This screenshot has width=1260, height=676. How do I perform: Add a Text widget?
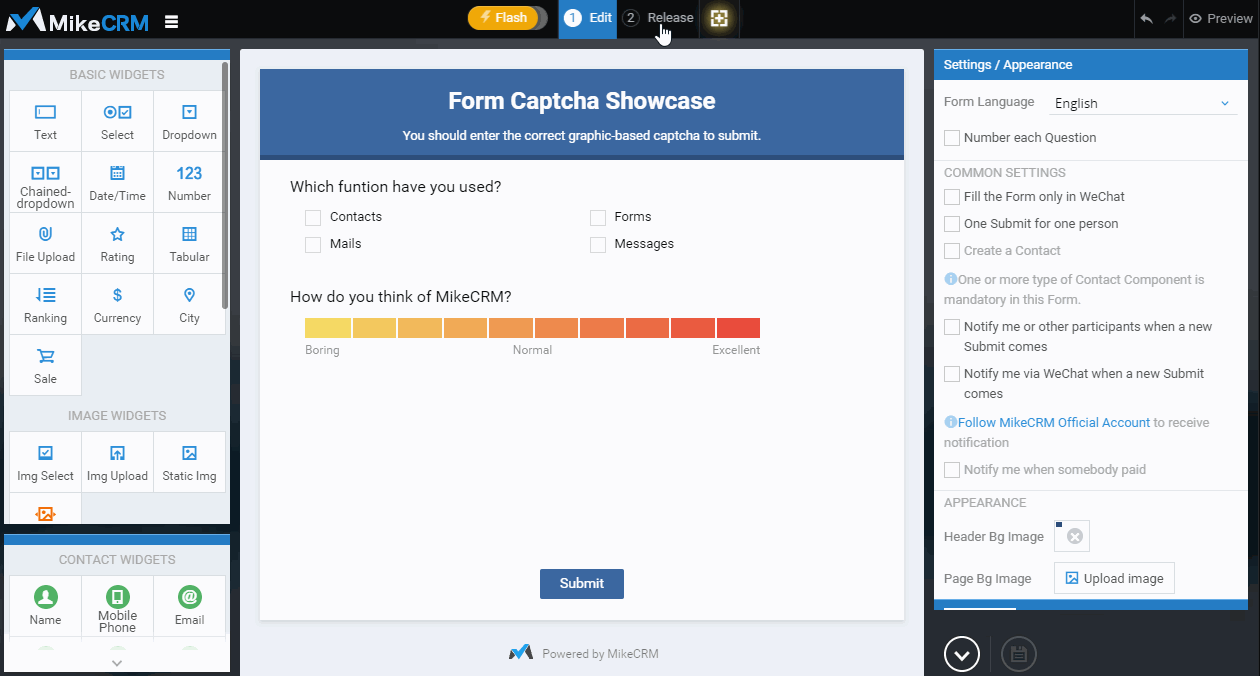[45, 121]
